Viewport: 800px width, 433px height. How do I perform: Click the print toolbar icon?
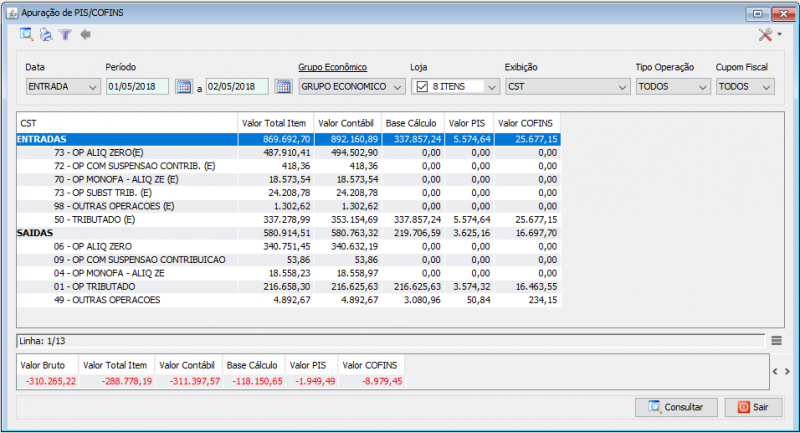[46, 35]
